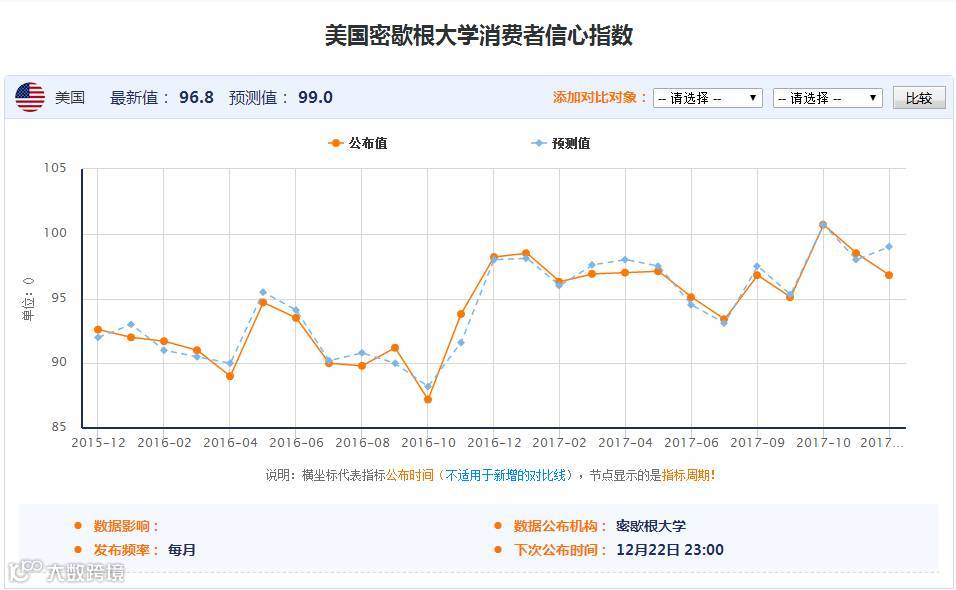The width and height of the screenshot is (956, 590).
Task: Select the orange data point at 2016-04
Action: pos(230,377)
